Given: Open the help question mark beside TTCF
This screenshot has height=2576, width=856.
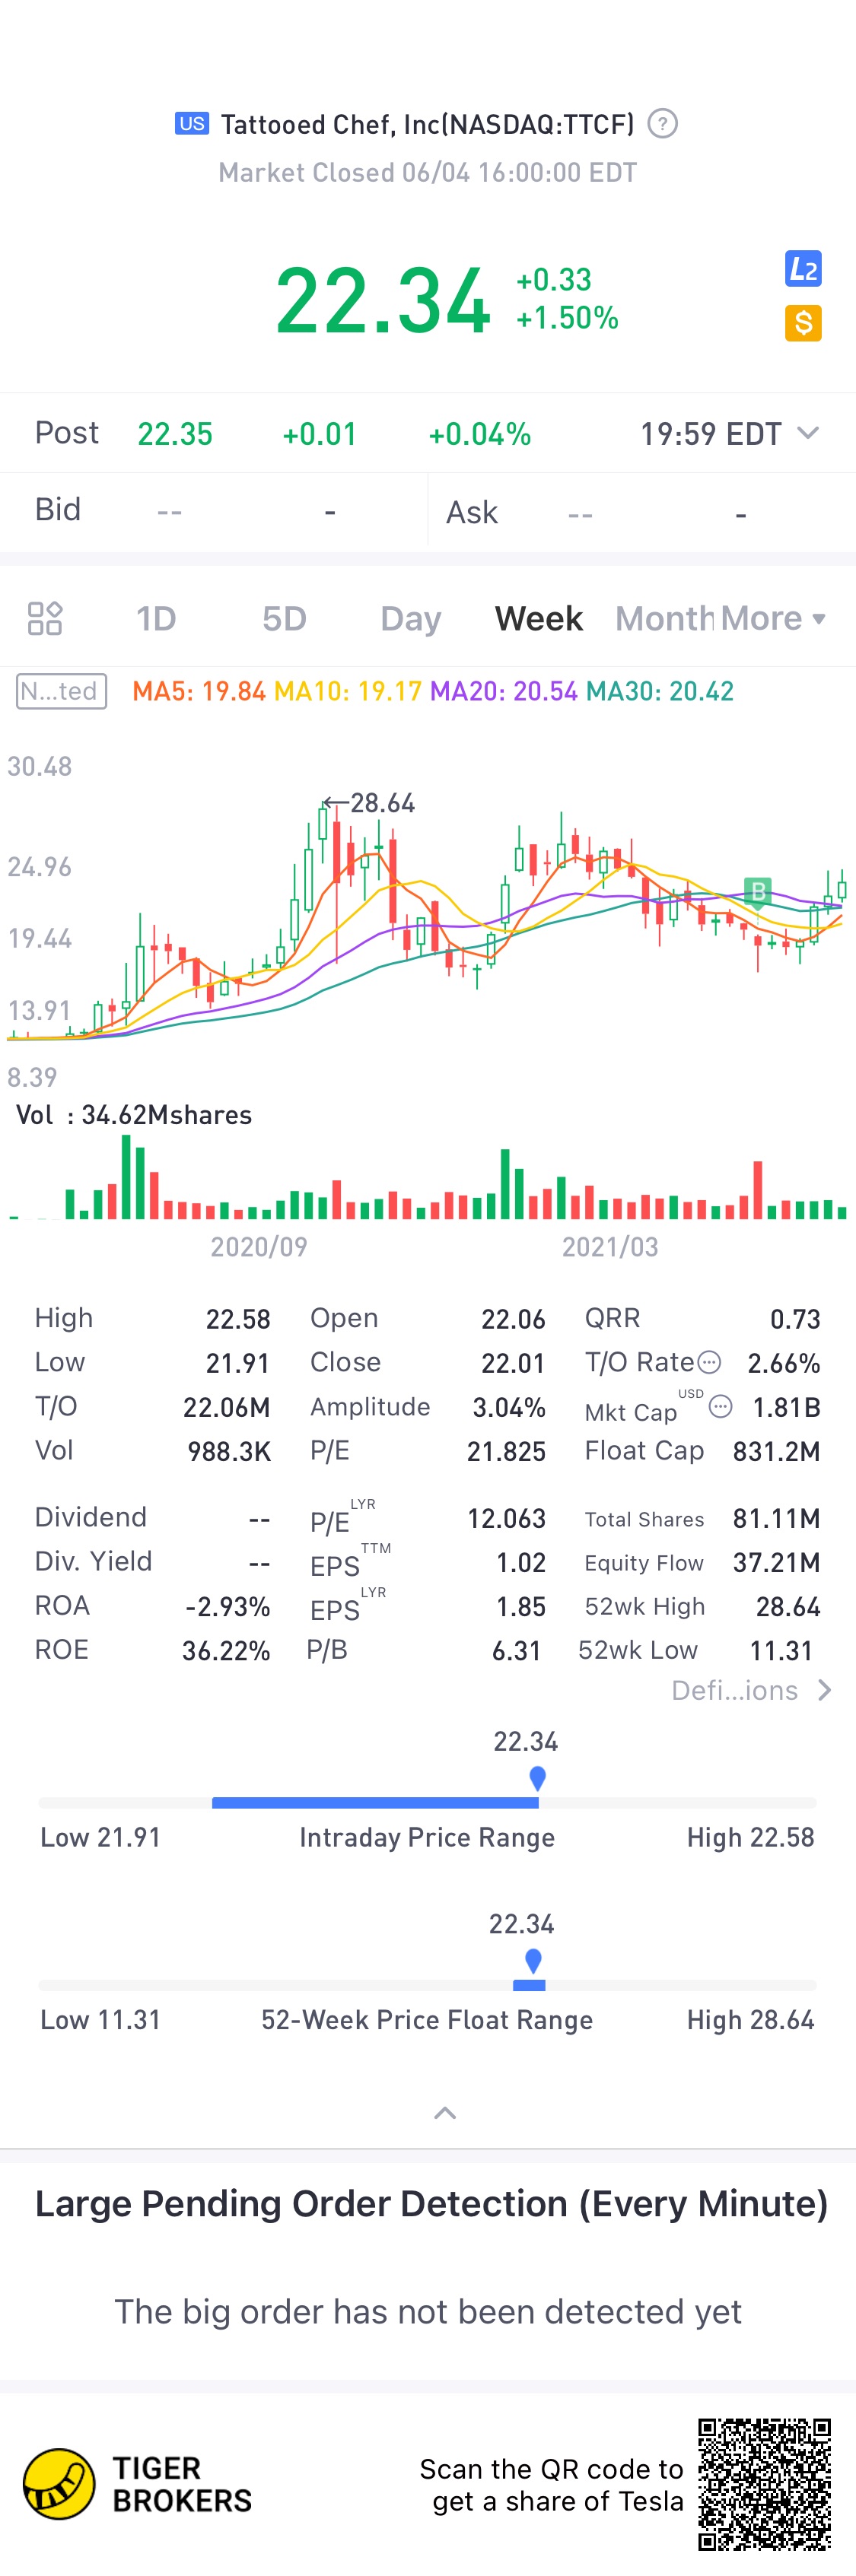Looking at the screenshot, I should (662, 123).
